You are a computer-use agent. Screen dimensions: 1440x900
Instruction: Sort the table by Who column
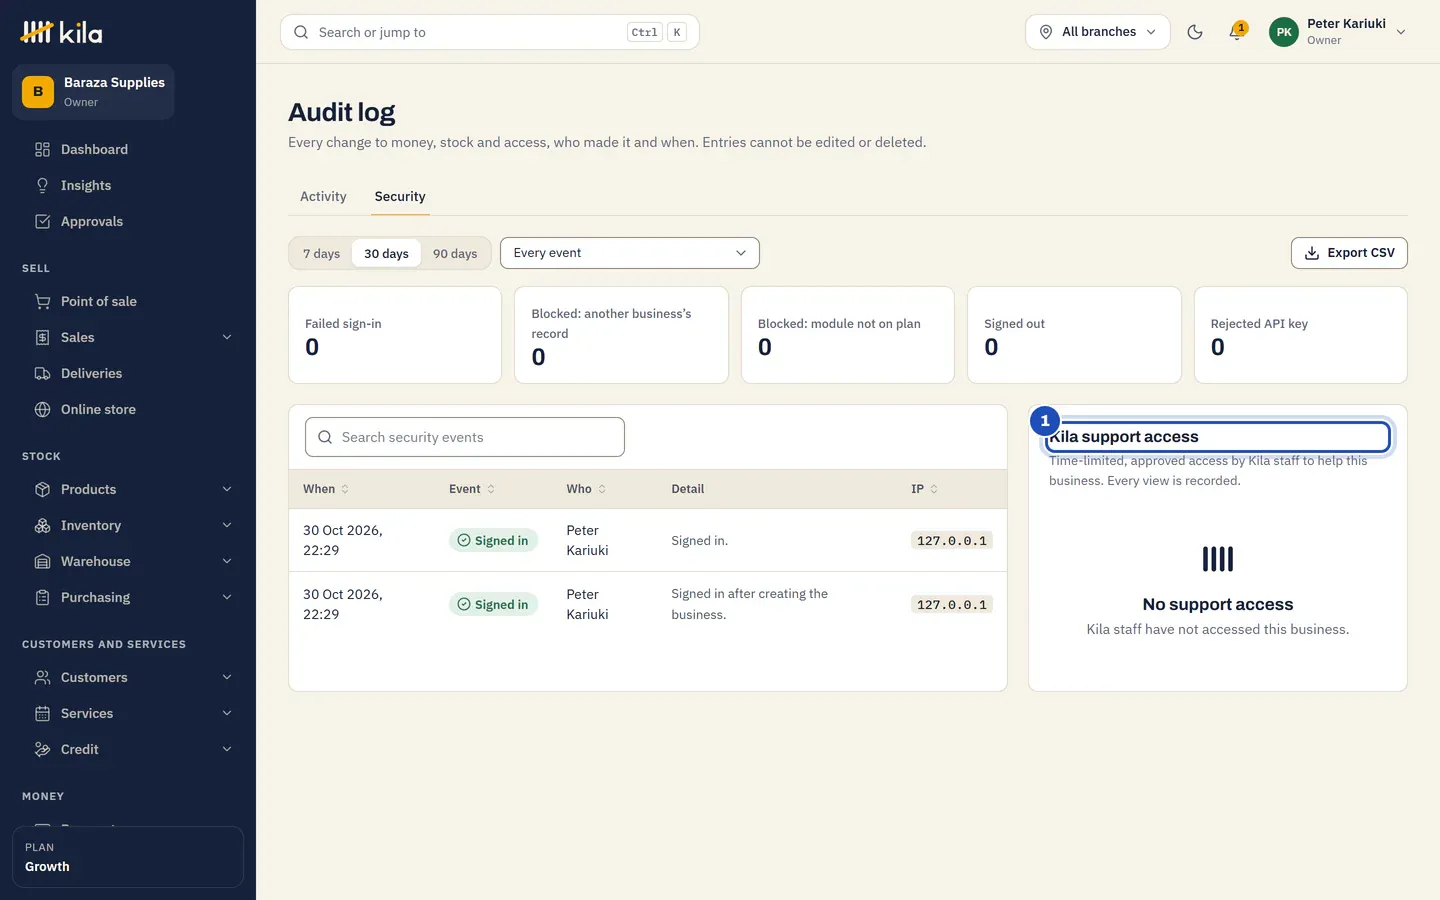coord(586,489)
